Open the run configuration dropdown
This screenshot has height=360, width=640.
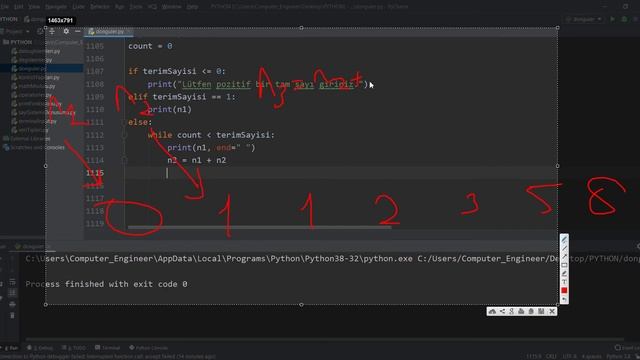pyautogui.click(x=584, y=19)
